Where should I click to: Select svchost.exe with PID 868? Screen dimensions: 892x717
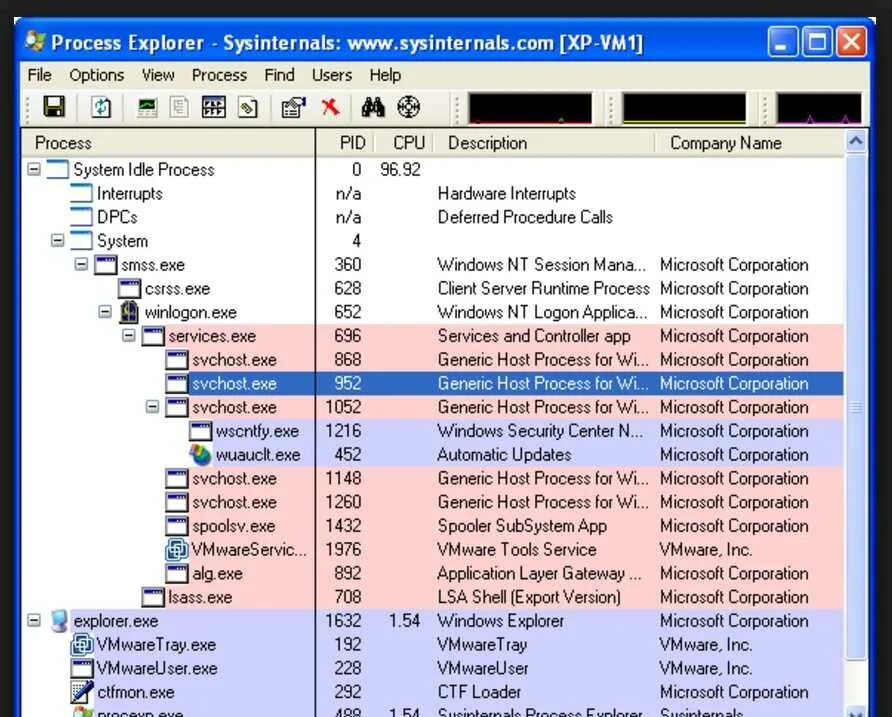(x=432, y=360)
